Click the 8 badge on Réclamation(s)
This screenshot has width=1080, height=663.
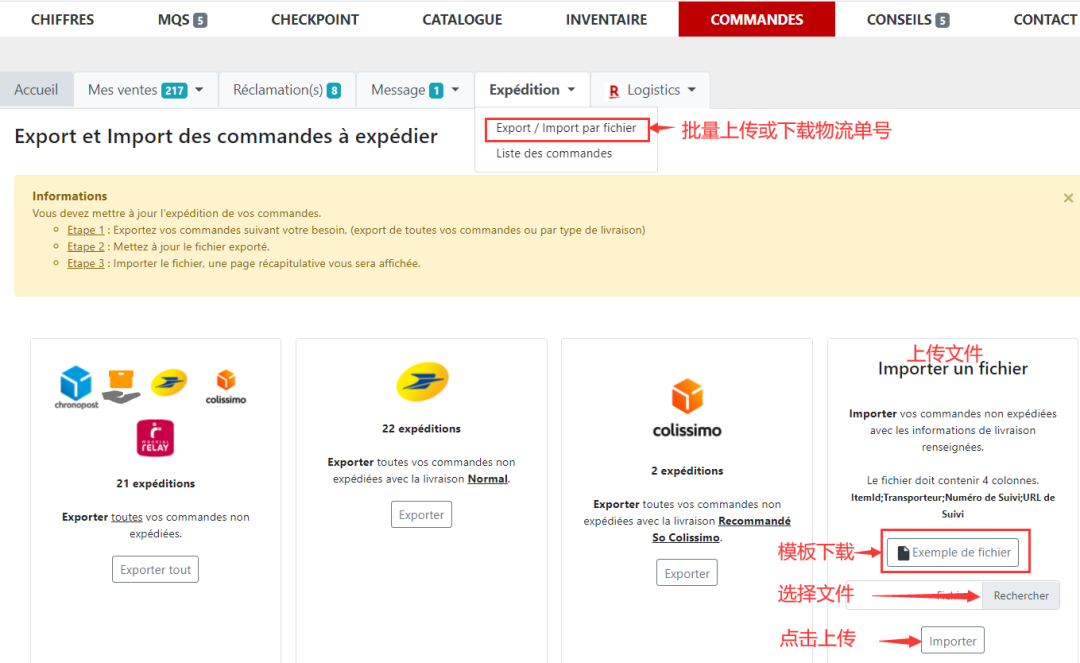333,90
